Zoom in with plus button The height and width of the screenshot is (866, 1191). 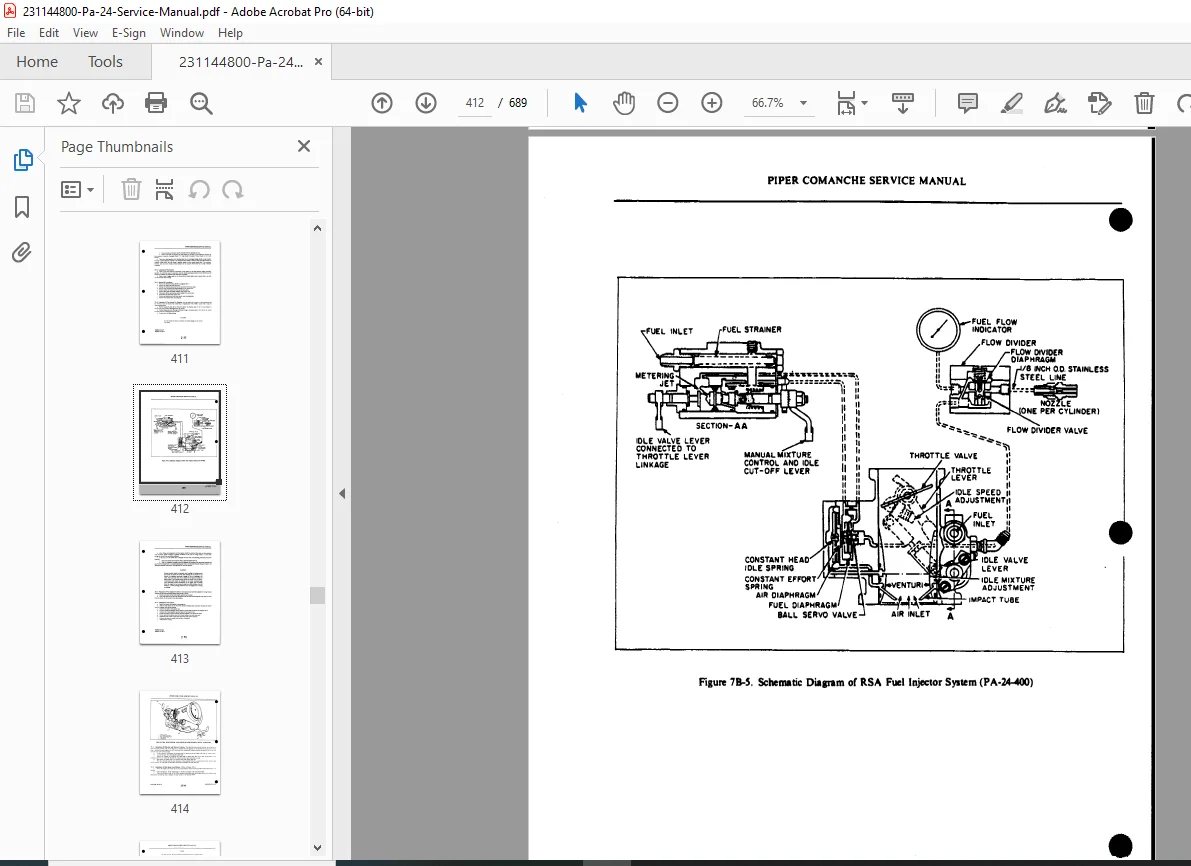click(712, 103)
